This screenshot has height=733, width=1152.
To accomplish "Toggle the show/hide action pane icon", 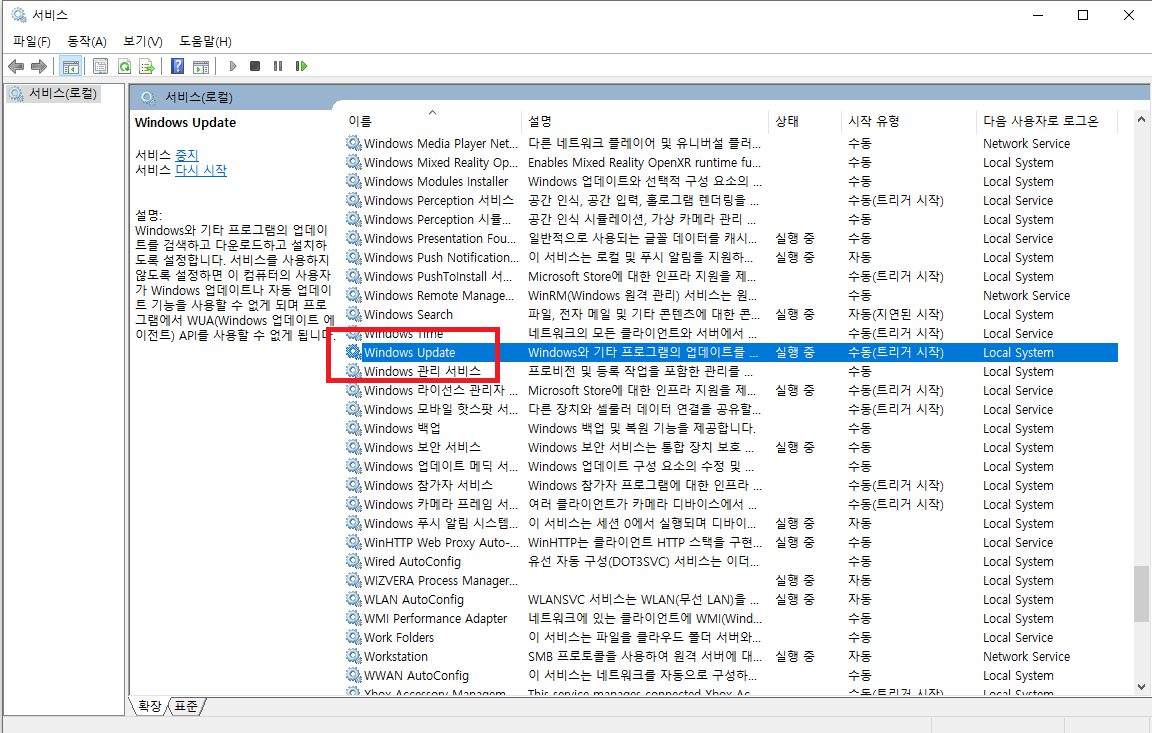I will click(x=201, y=66).
